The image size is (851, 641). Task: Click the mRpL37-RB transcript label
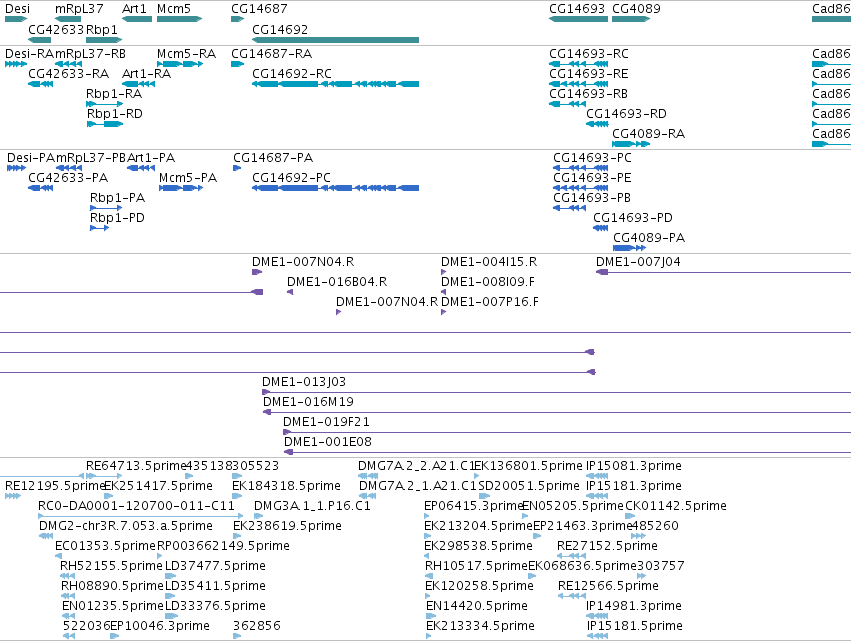(90, 54)
